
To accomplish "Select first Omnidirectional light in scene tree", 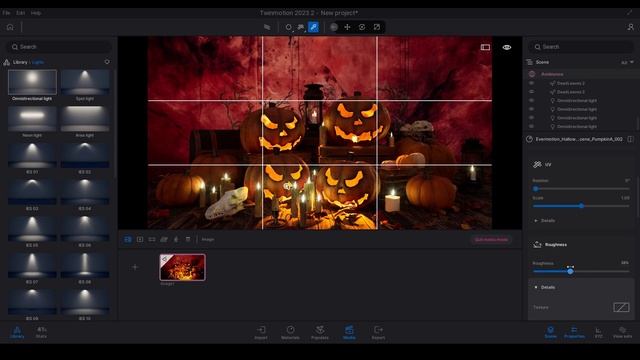I will click(x=577, y=100).
